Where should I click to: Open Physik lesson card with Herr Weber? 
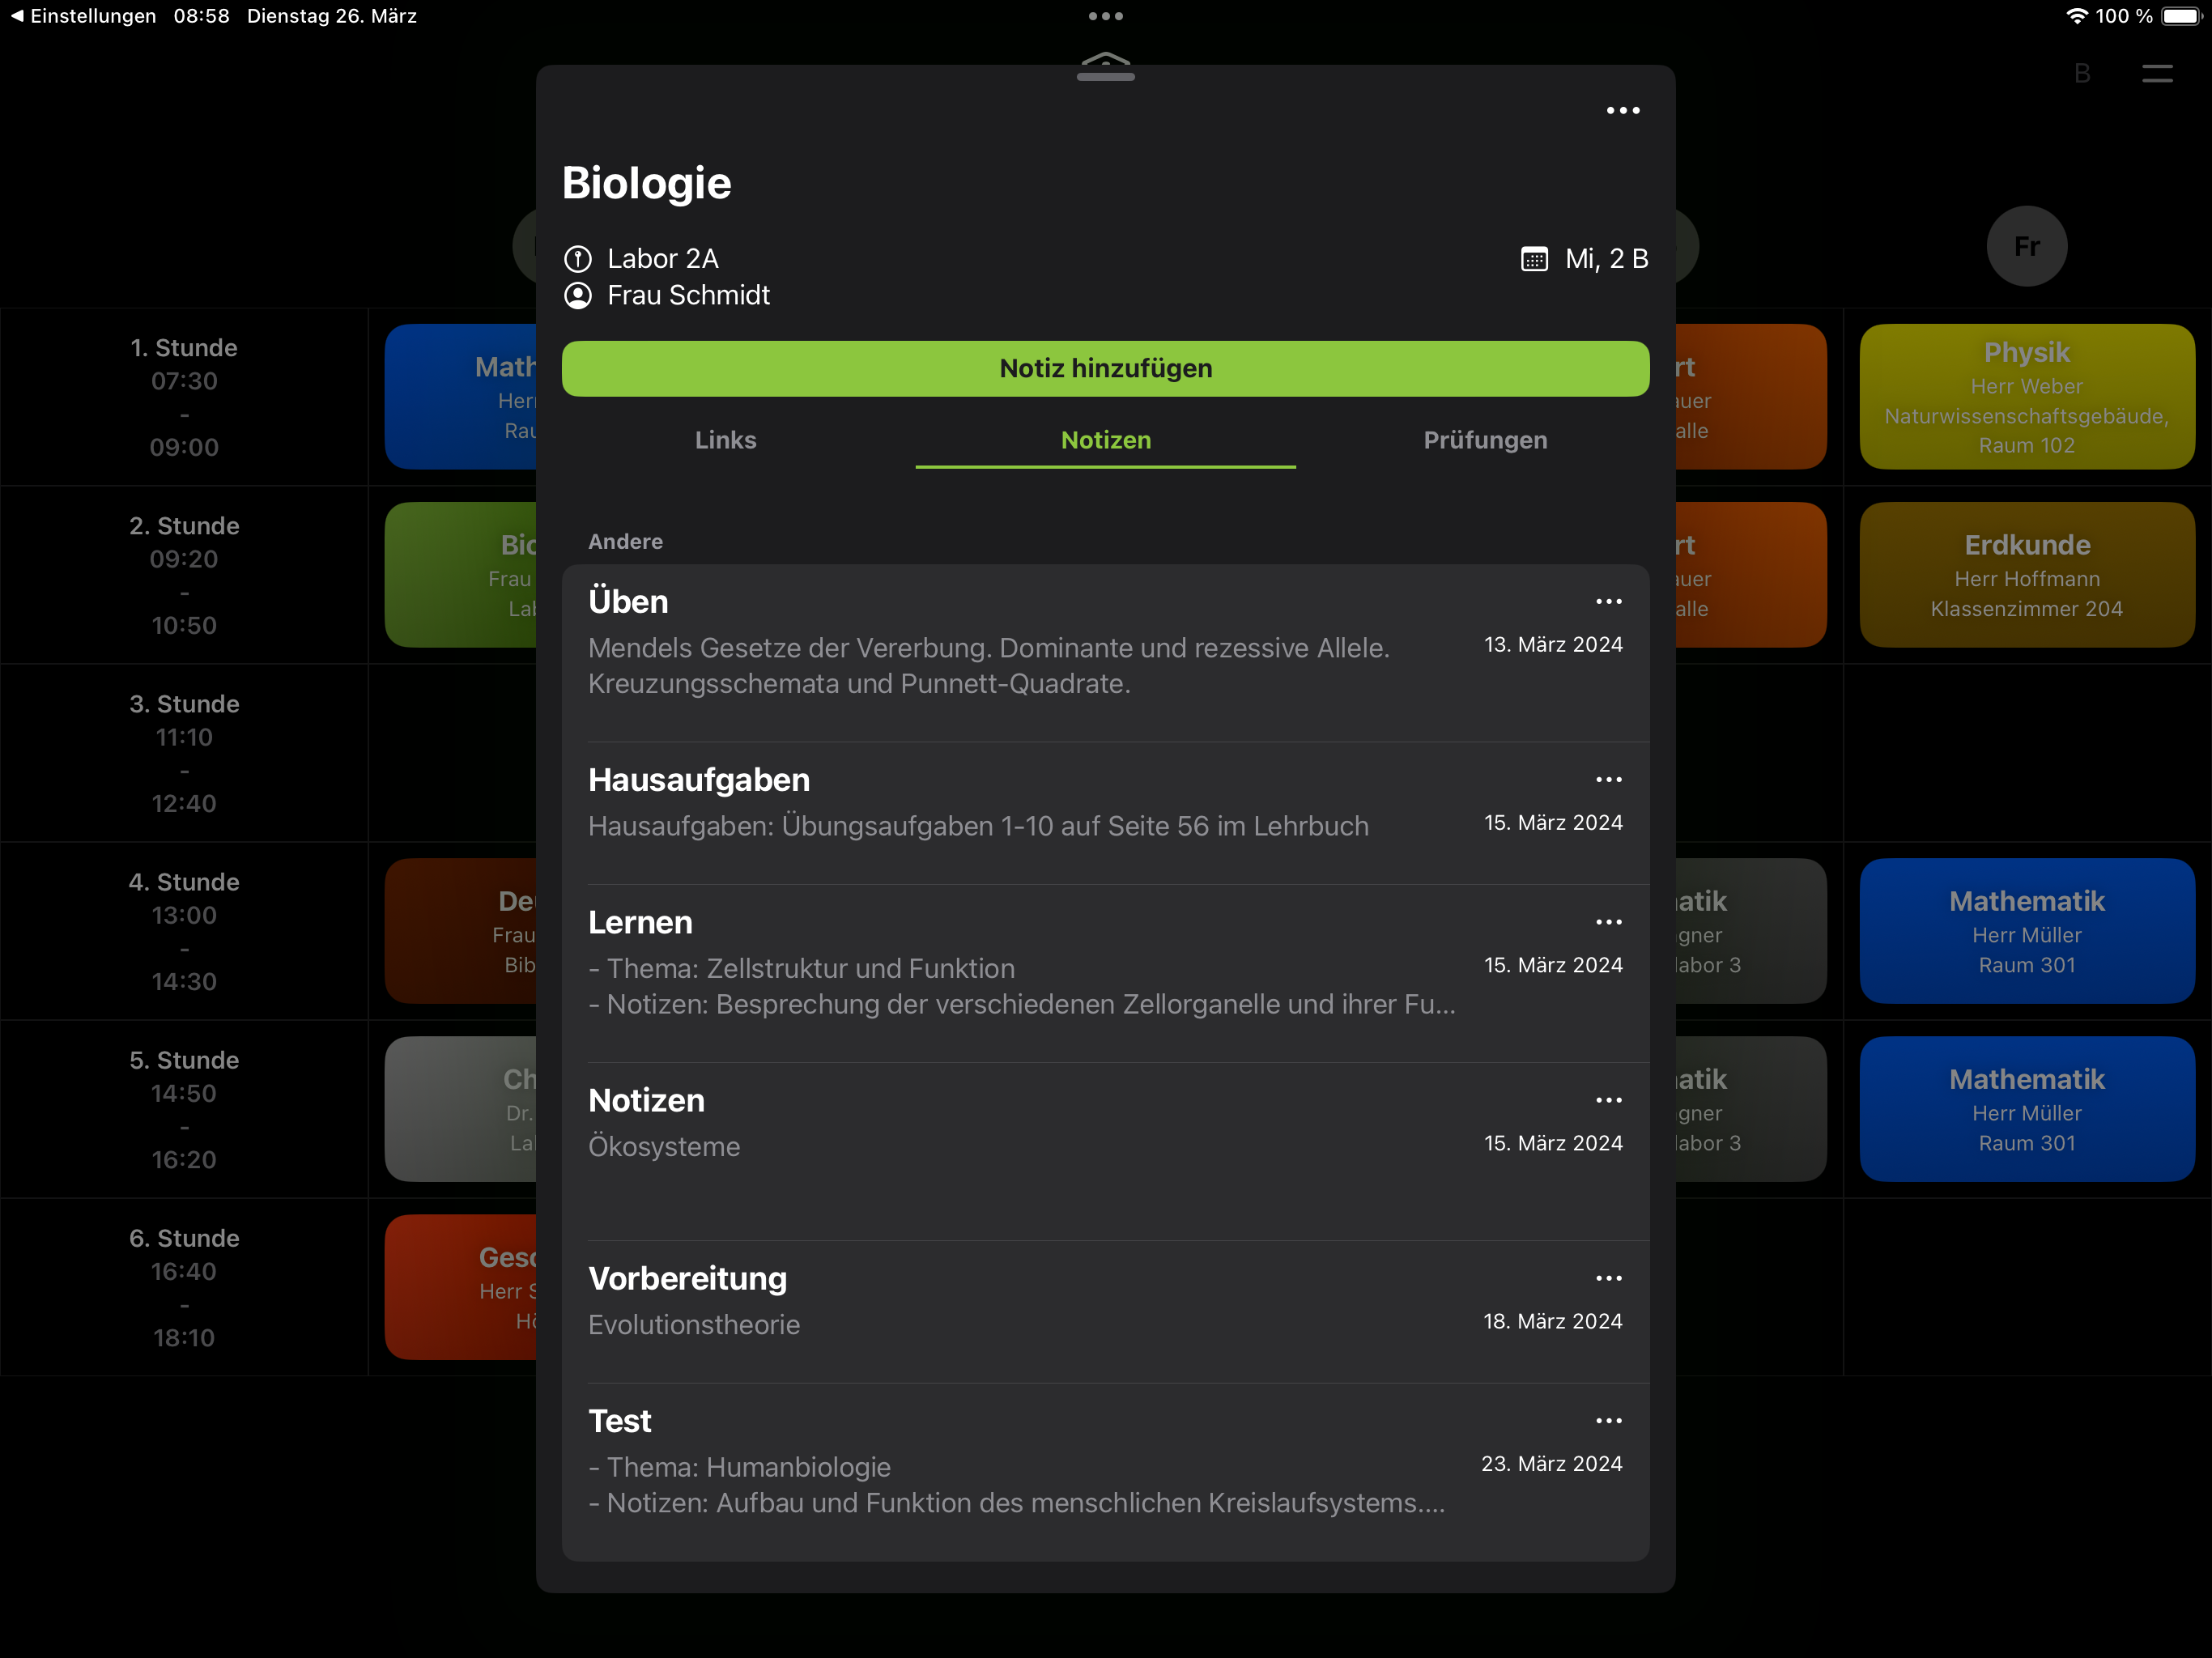(2027, 397)
